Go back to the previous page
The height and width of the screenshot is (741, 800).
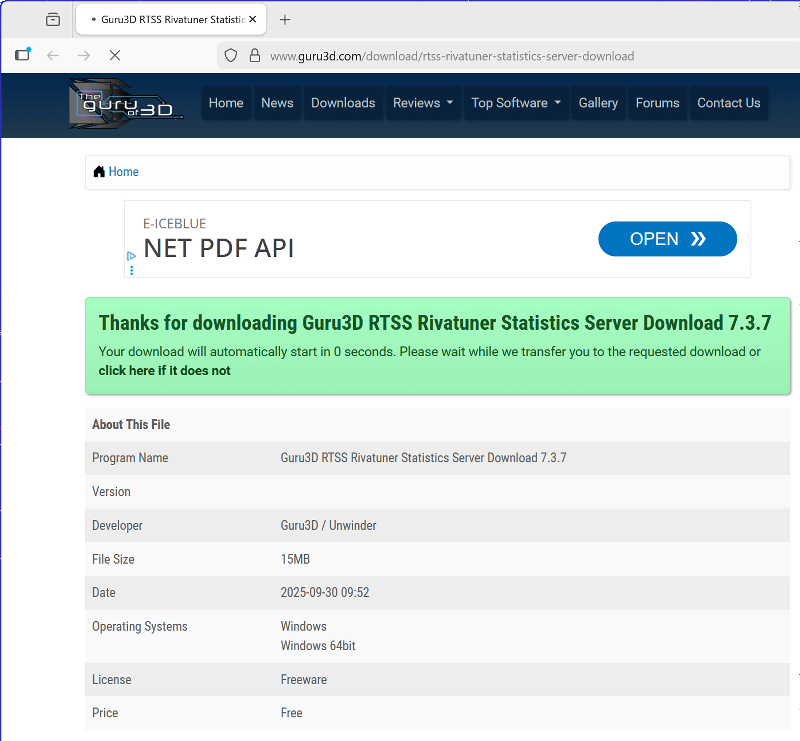click(53, 56)
